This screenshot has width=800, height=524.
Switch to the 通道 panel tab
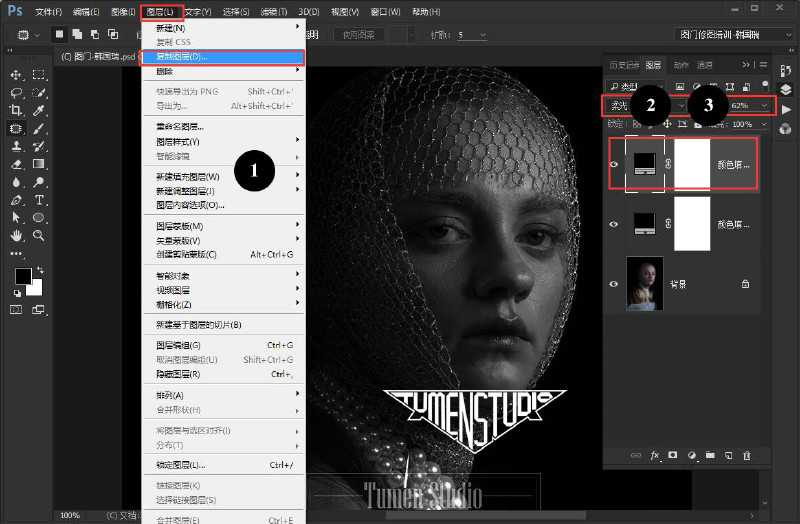tap(705, 65)
